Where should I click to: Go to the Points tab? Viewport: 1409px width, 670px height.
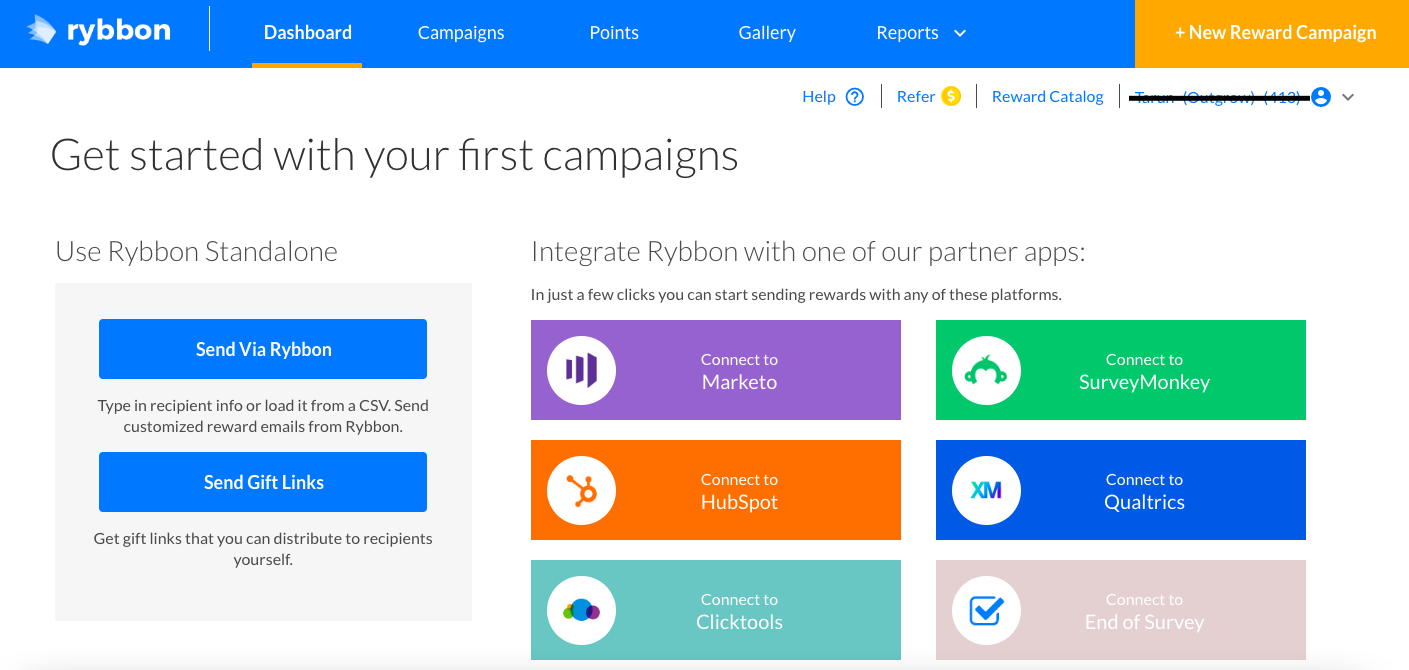pyautogui.click(x=614, y=33)
